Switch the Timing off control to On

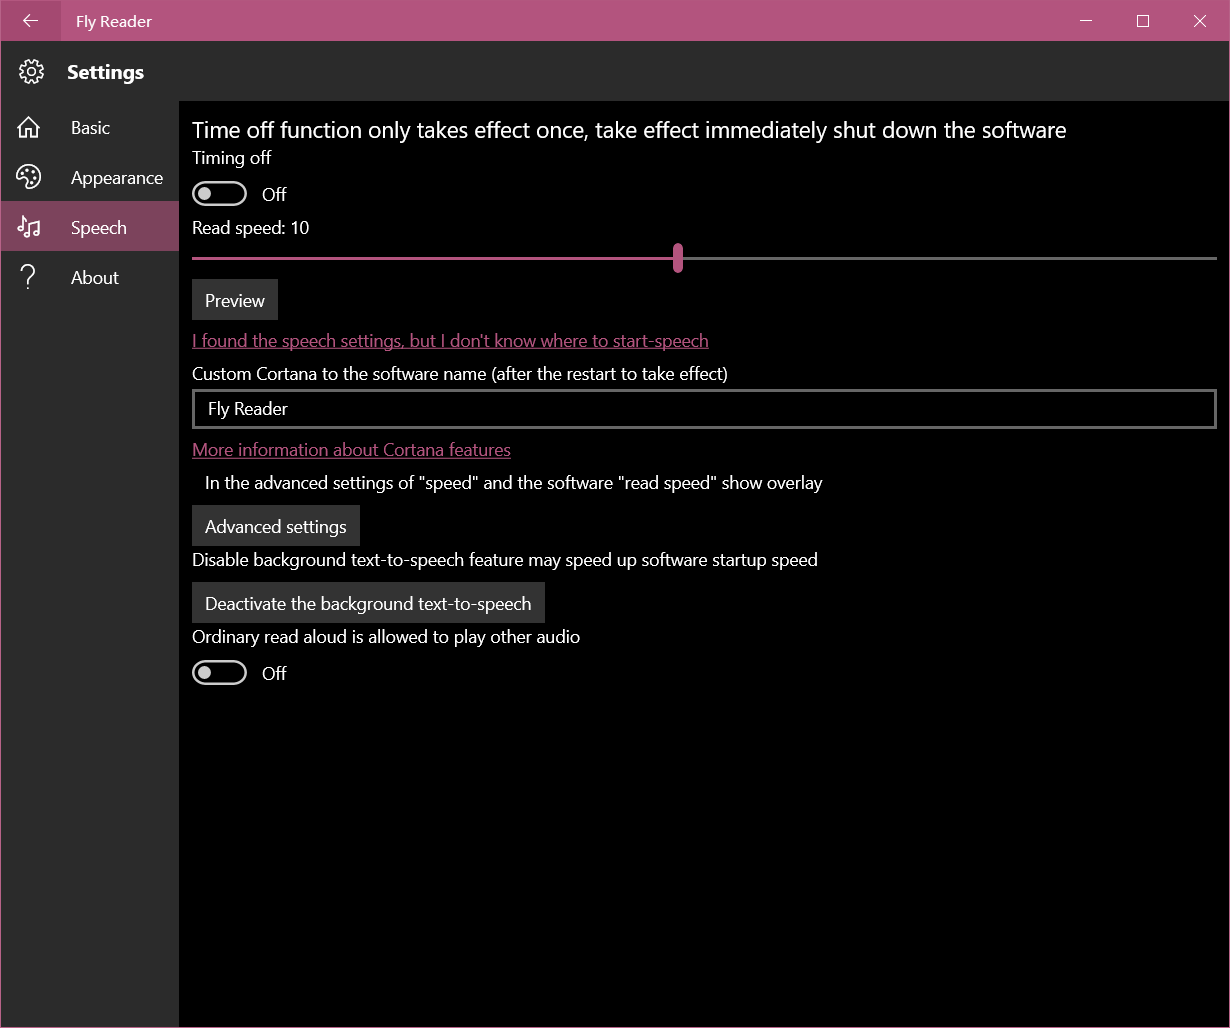click(x=219, y=193)
